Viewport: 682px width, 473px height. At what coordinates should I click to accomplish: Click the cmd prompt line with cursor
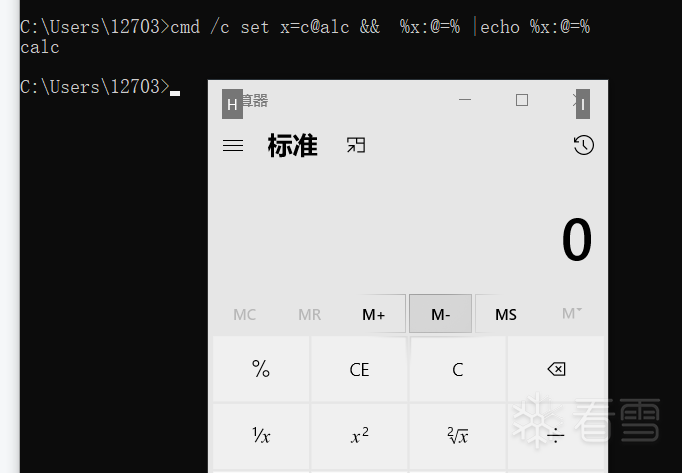pyautogui.click(x=100, y=87)
